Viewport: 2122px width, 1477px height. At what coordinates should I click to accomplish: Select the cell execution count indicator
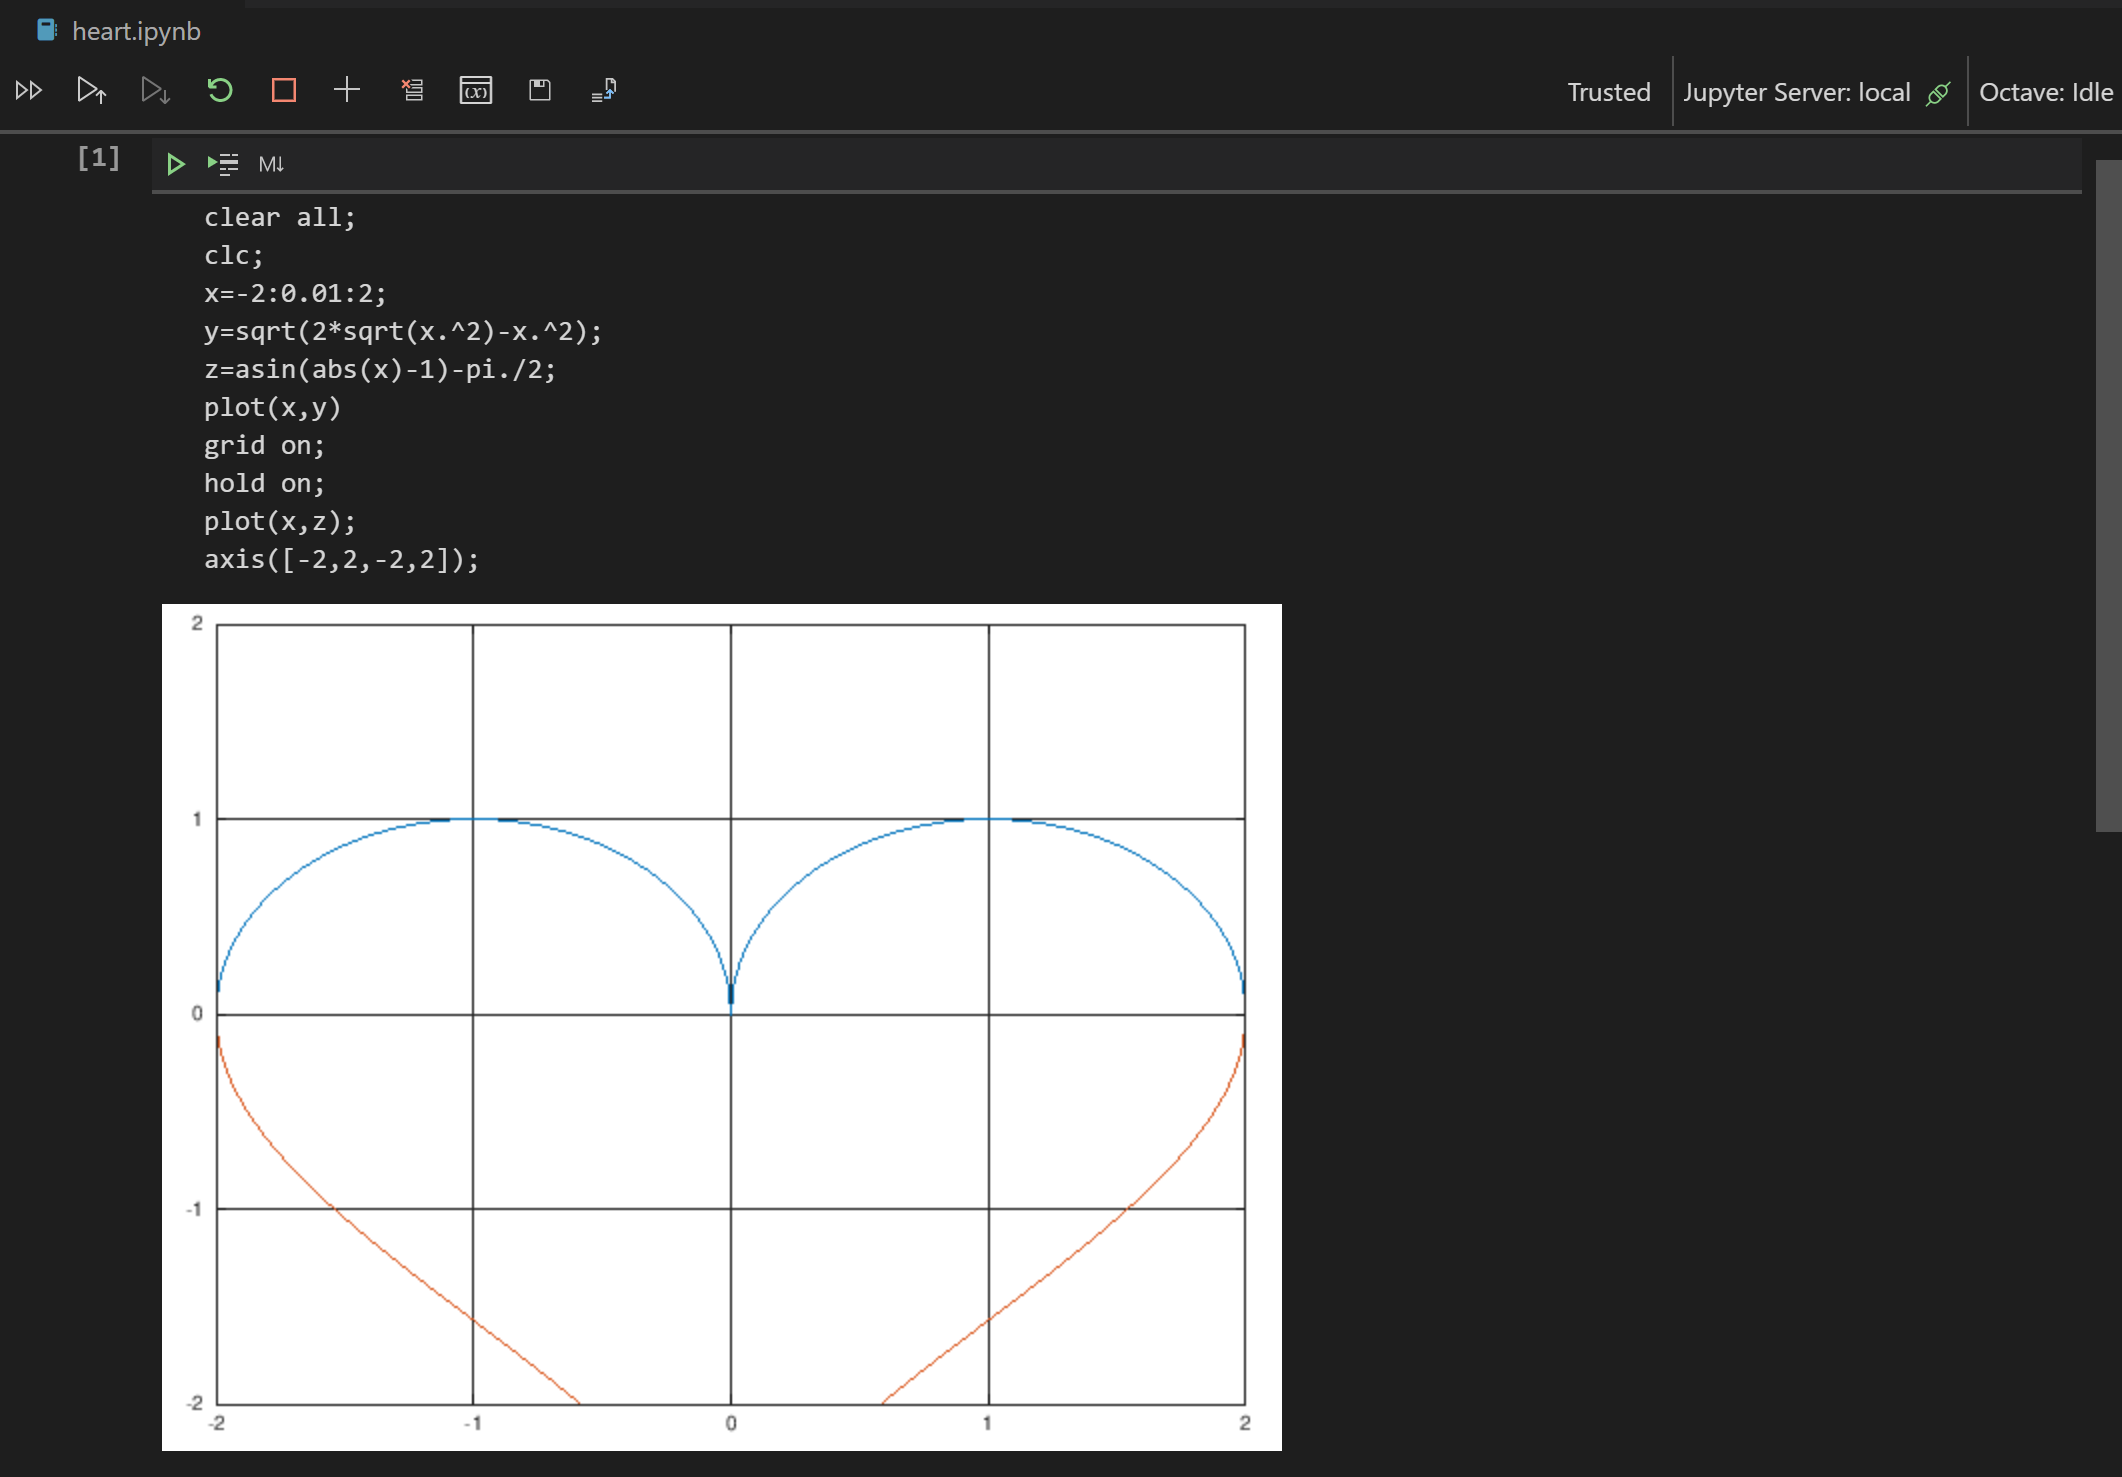coord(97,157)
